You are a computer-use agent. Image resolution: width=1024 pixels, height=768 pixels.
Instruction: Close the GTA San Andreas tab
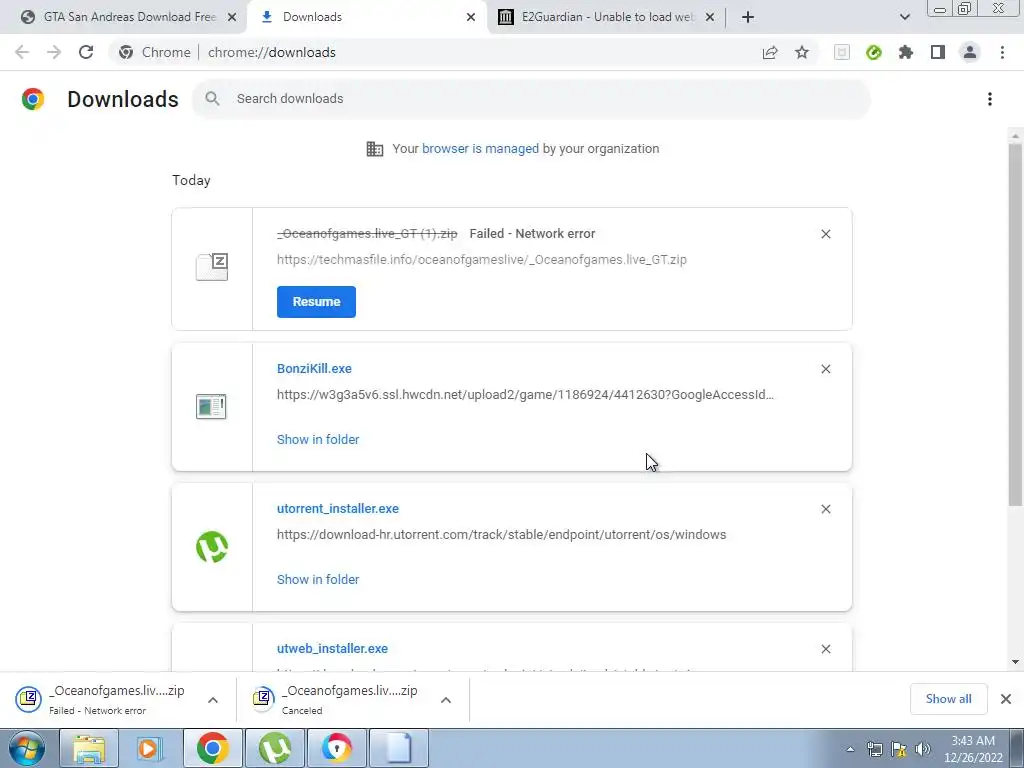coord(232,17)
